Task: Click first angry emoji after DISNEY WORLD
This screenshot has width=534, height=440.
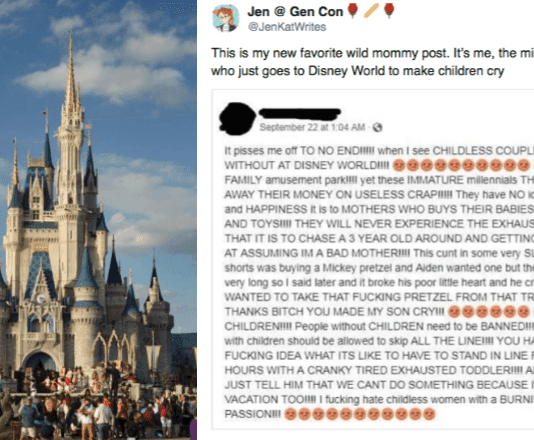Action: [x=399, y=166]
